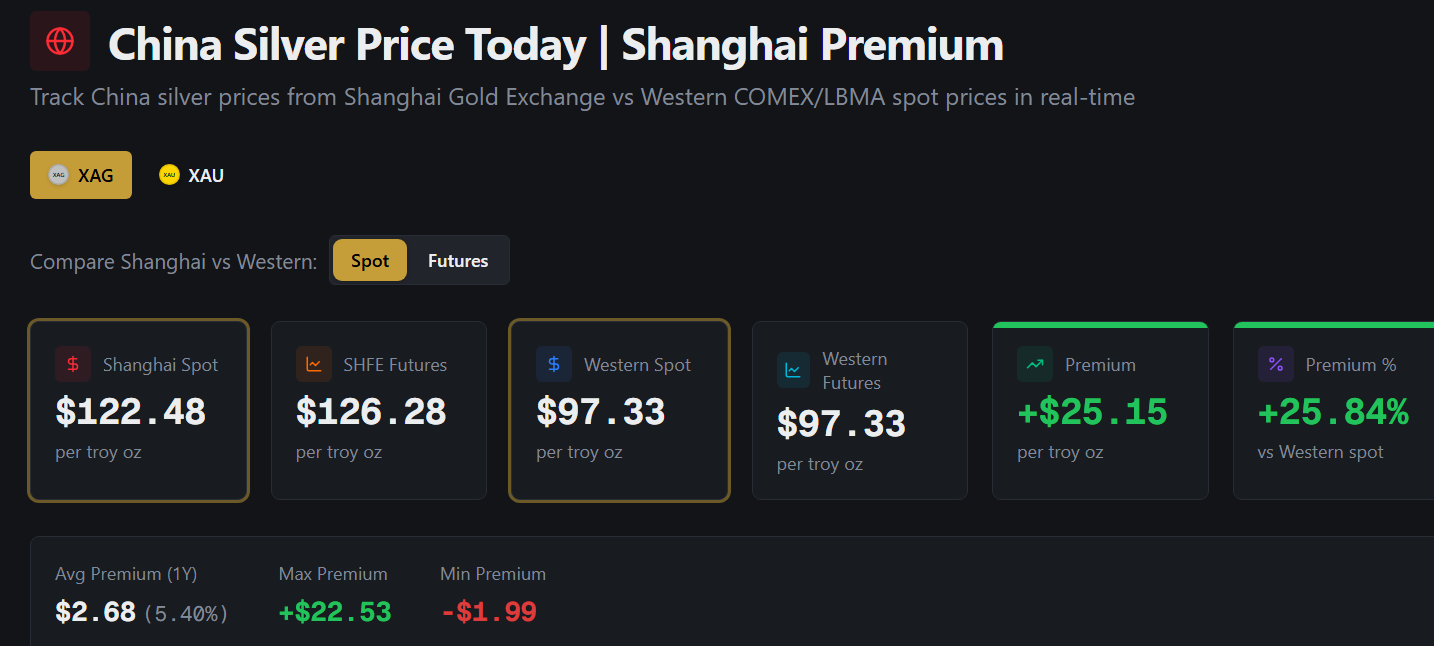Click the Premium +$25.15 card
Viewport: 1434px width, 646px height.
pyautogui.click(x=1100, y=410)
